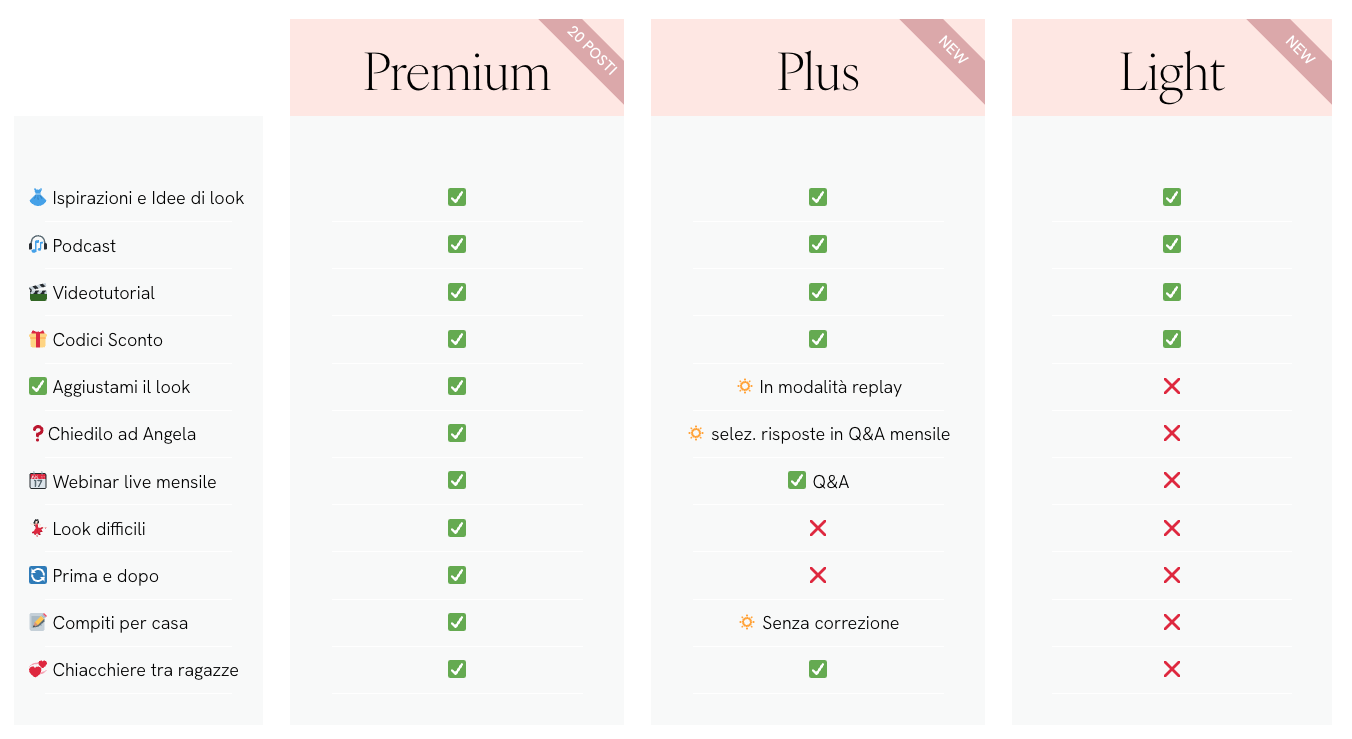Click the calendar icon next to Webinar live mensile
This screenshot has width=1352, height=739.
coord(38,482)
